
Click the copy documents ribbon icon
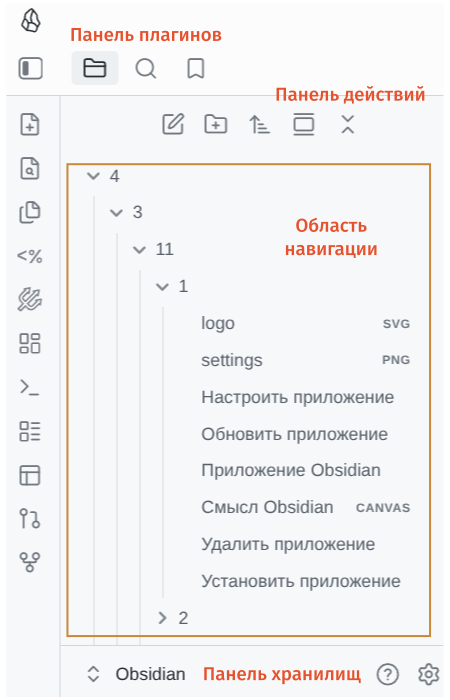(x=30, y=212)
